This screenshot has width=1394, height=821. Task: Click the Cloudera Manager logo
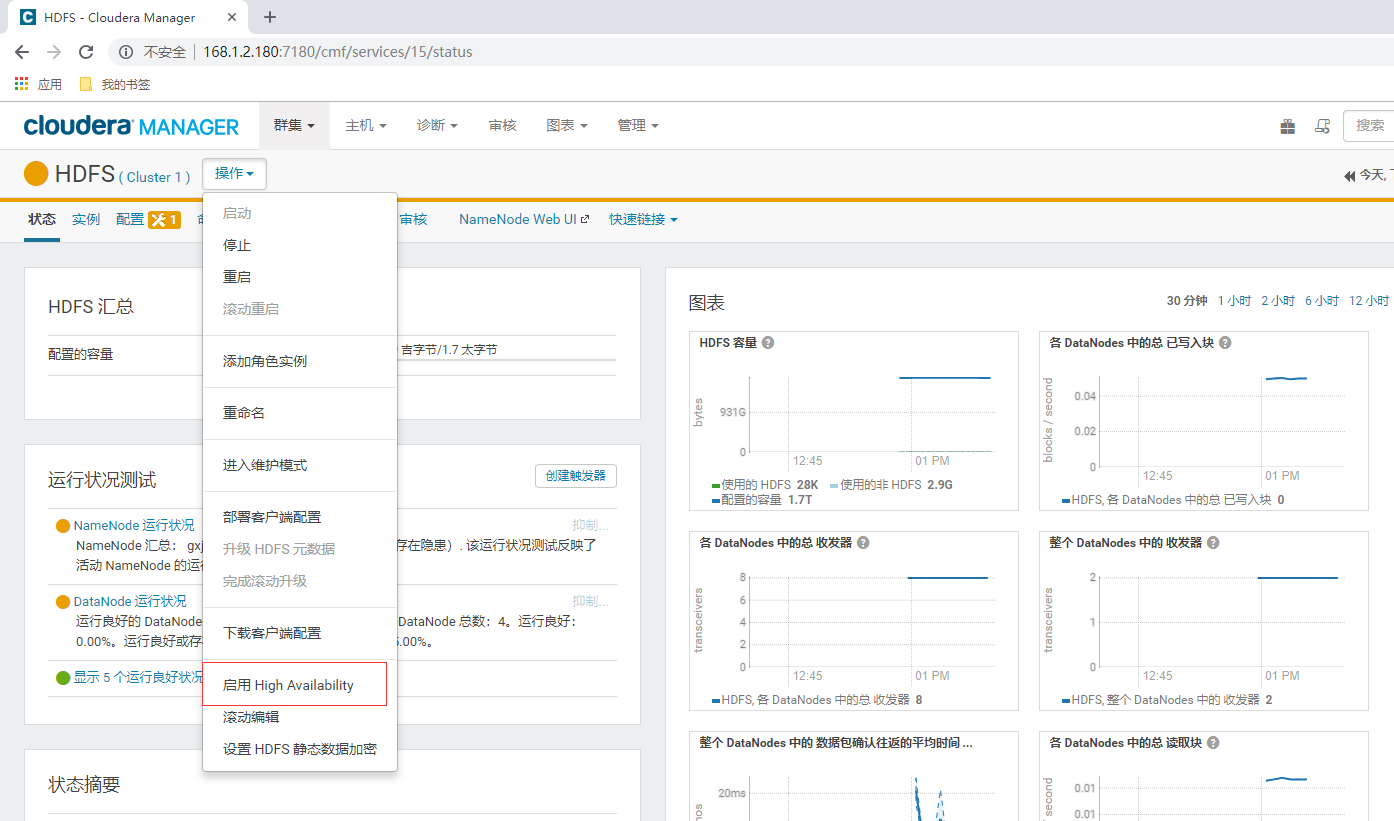point(131,126)
